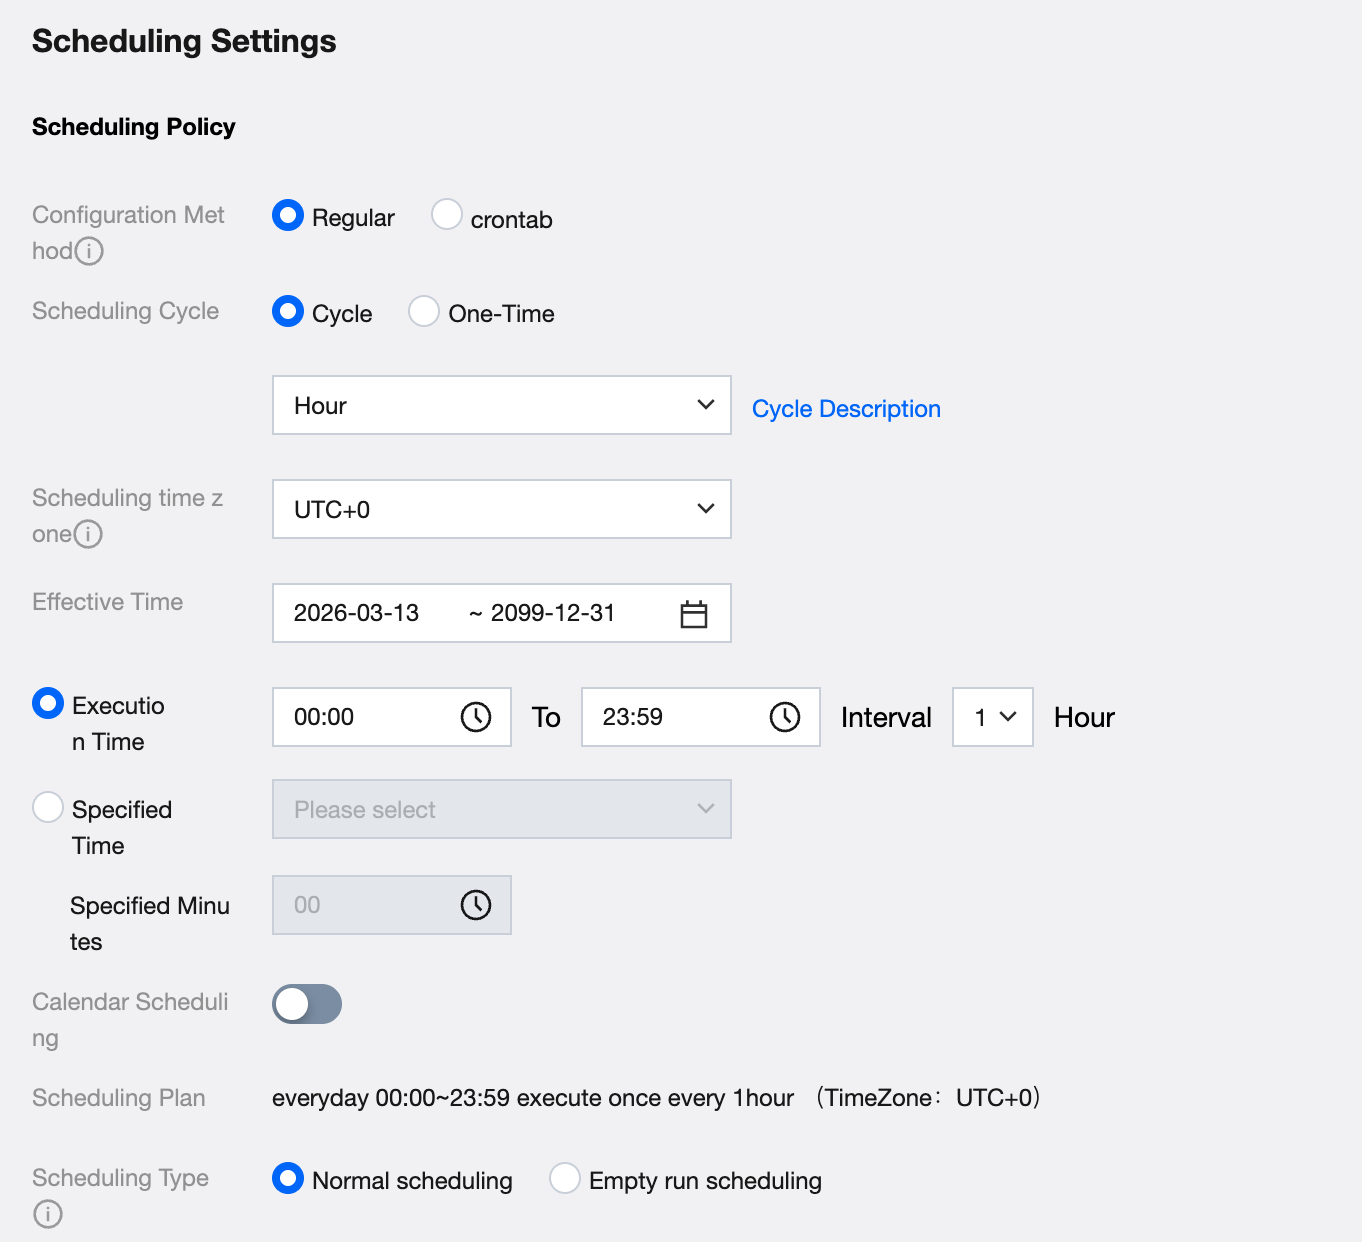Expand the UTC+0 time zone dropdown

click(501, 509)
